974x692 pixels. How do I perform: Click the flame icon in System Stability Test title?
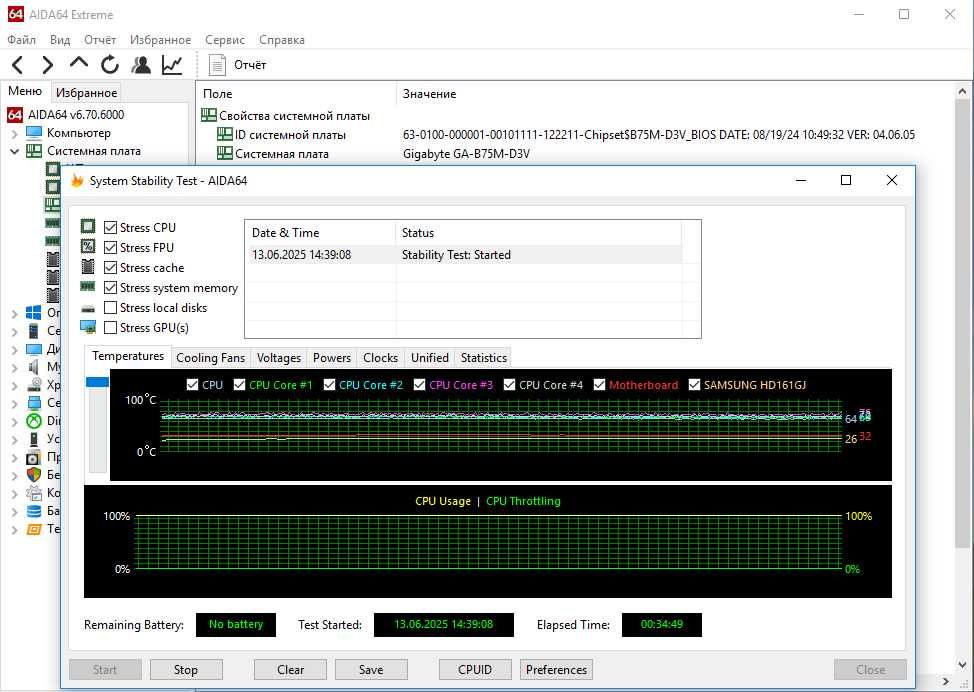[77, 181]
